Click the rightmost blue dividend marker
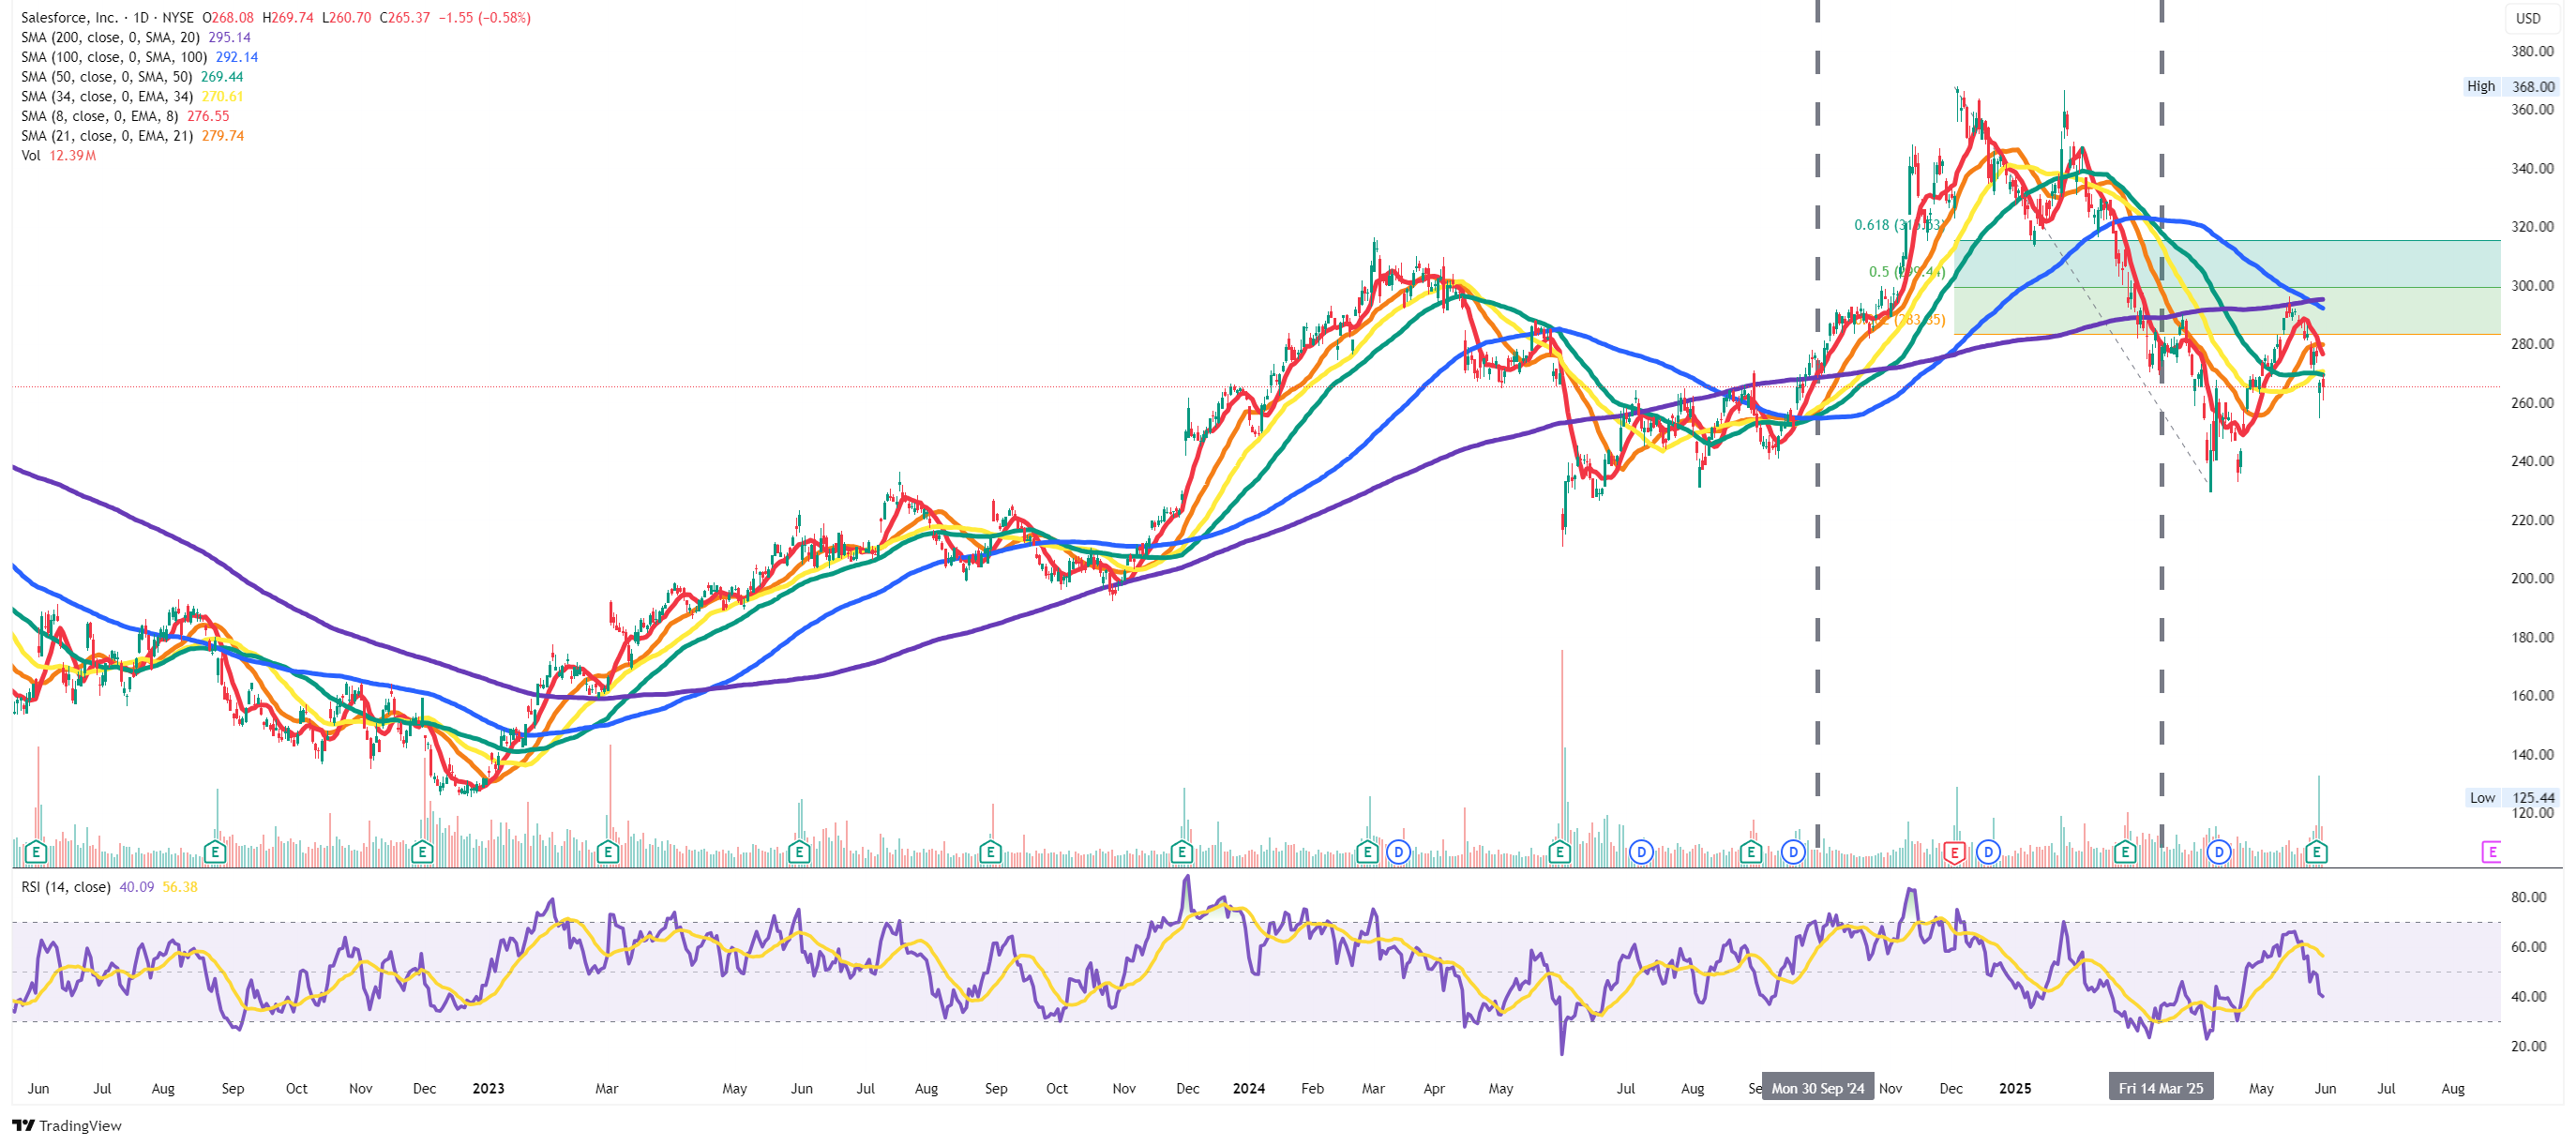The image size is (2576, 1146). click(2219, 852)
